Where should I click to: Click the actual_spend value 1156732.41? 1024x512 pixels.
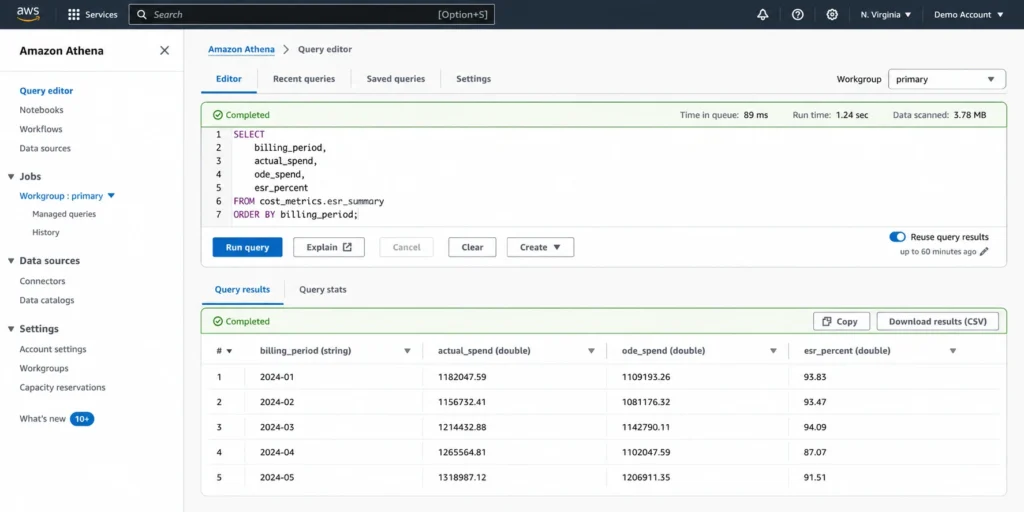click(462, 402)
